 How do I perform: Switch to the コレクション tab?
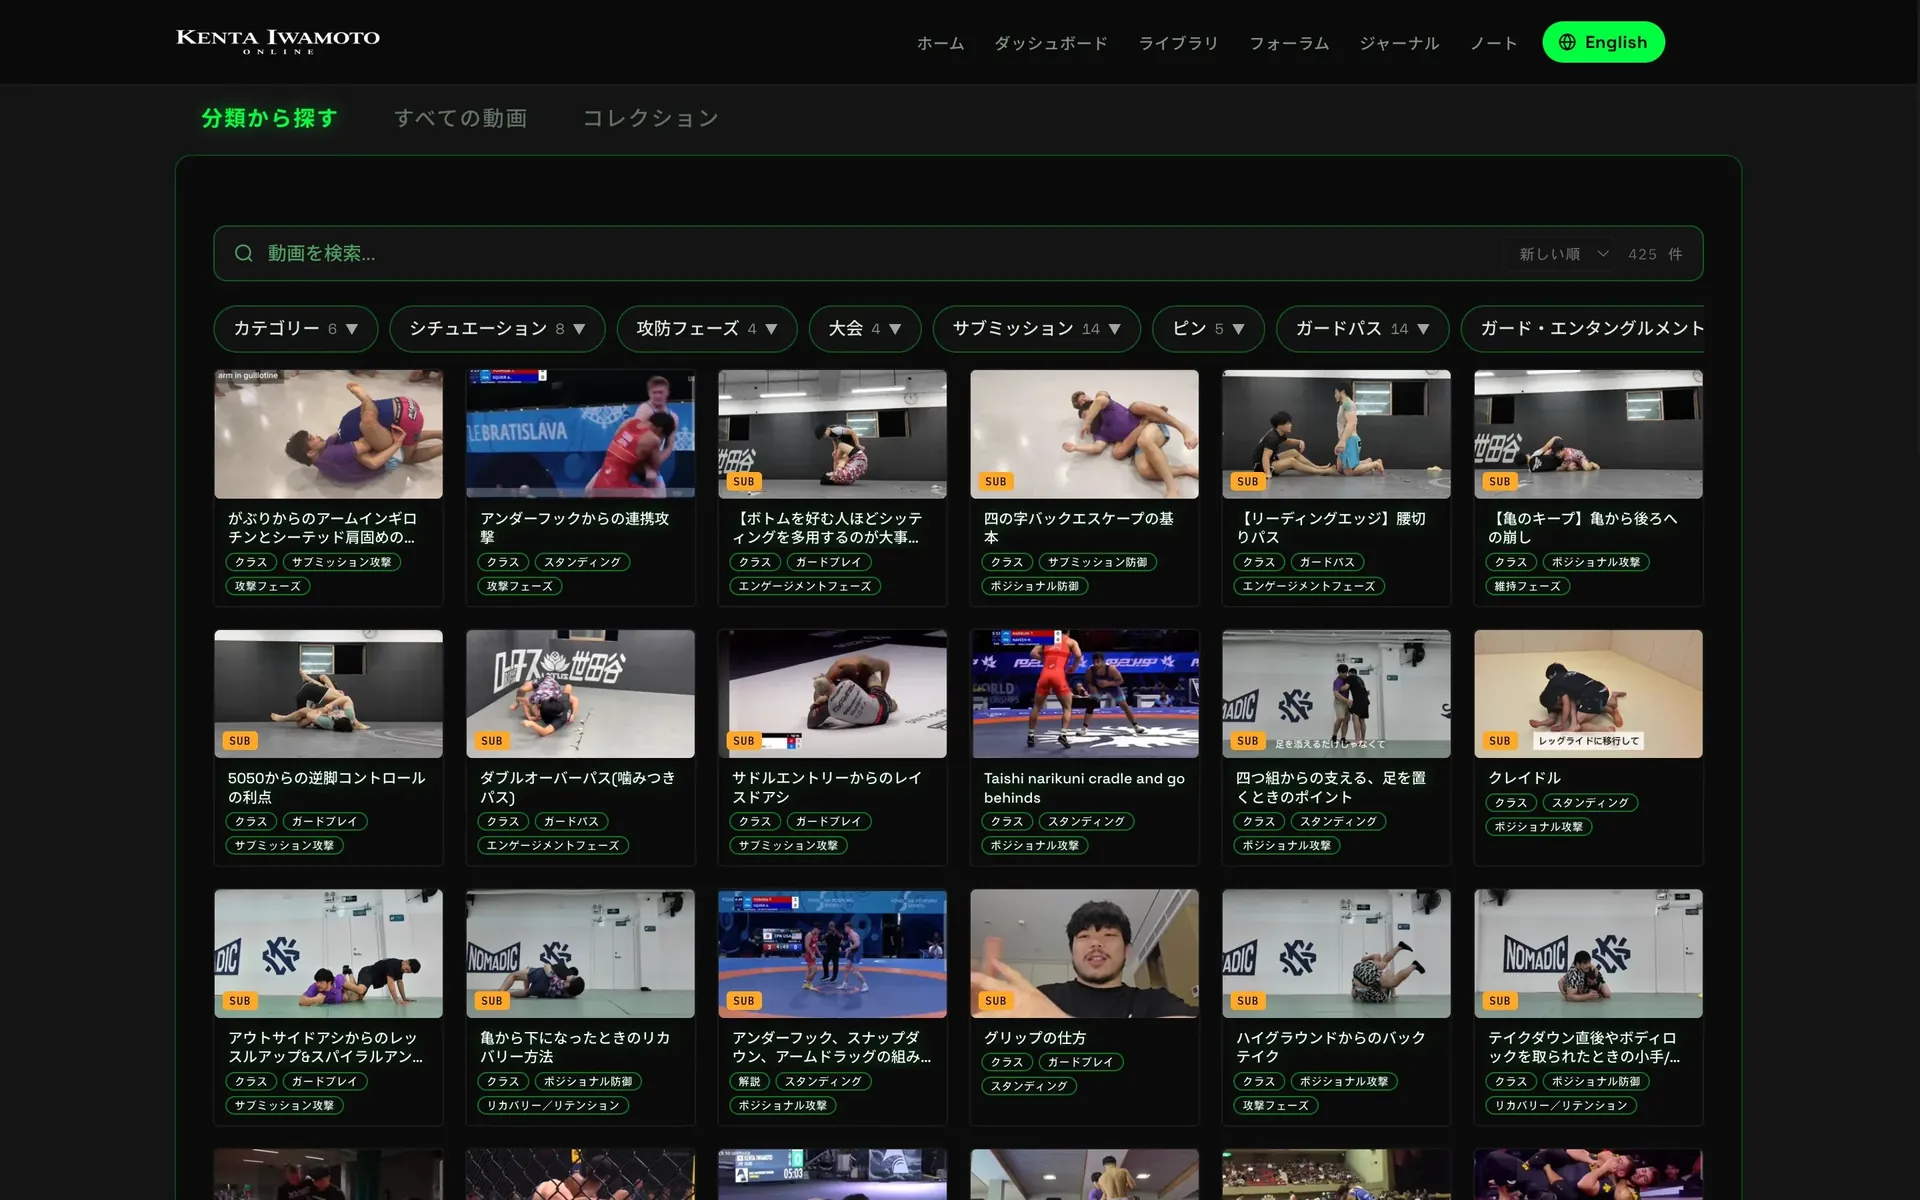[x=651, y=118]
